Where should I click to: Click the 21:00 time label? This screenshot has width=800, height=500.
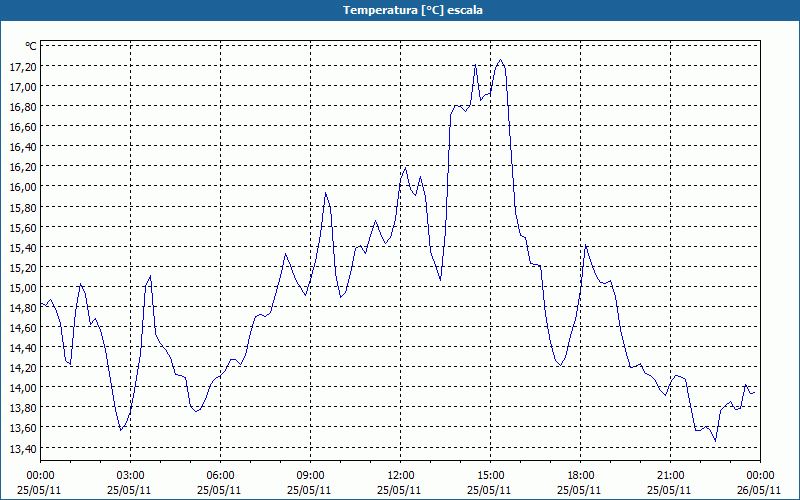[x=670, y=476]
